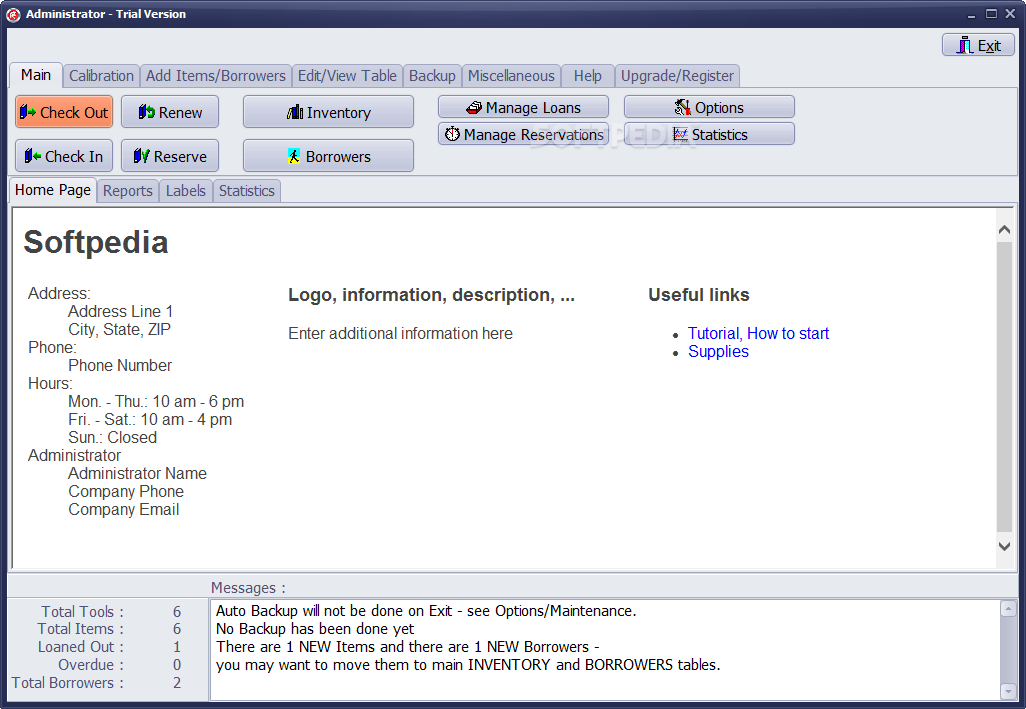Click the 'City, State, ZIP' text

119,329
